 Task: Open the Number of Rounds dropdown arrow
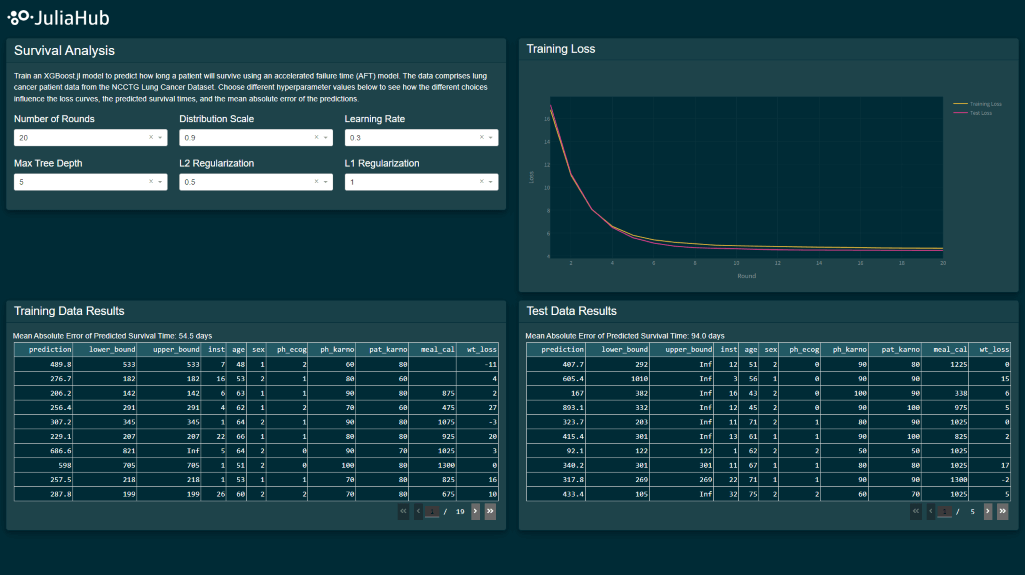coord(160,138)
